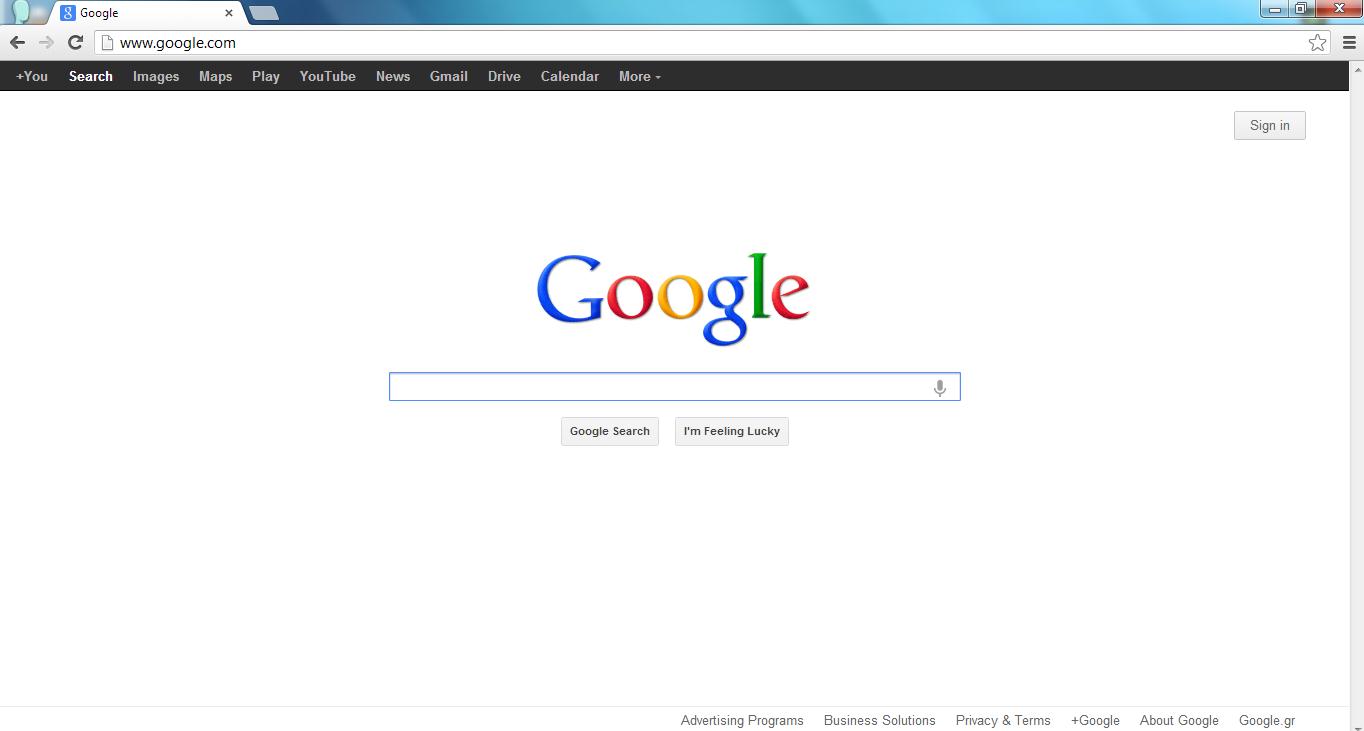Open the Business Solutions page
The width and height of the screenshot is (1364, 731).
879,720
